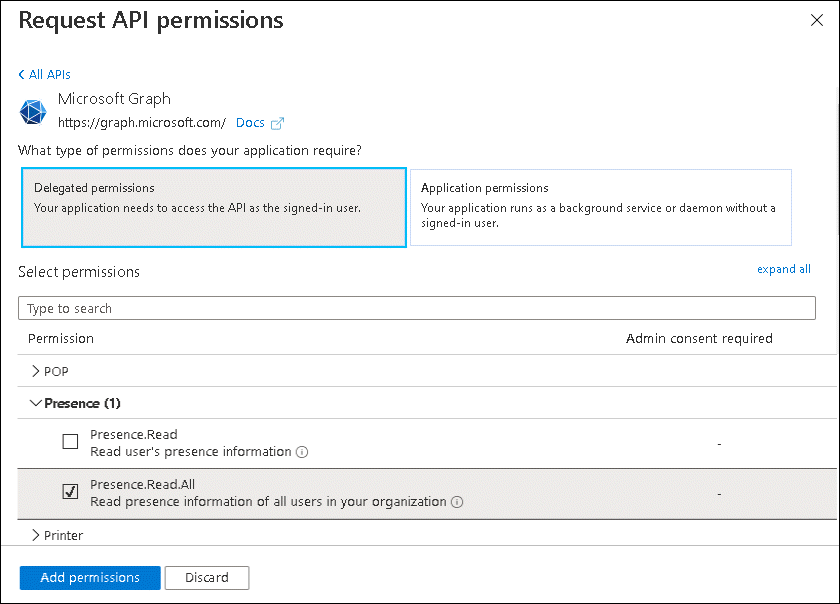Go back via All APIs link
This screenshot has width=840, height=604.
[x=50, y=75]
